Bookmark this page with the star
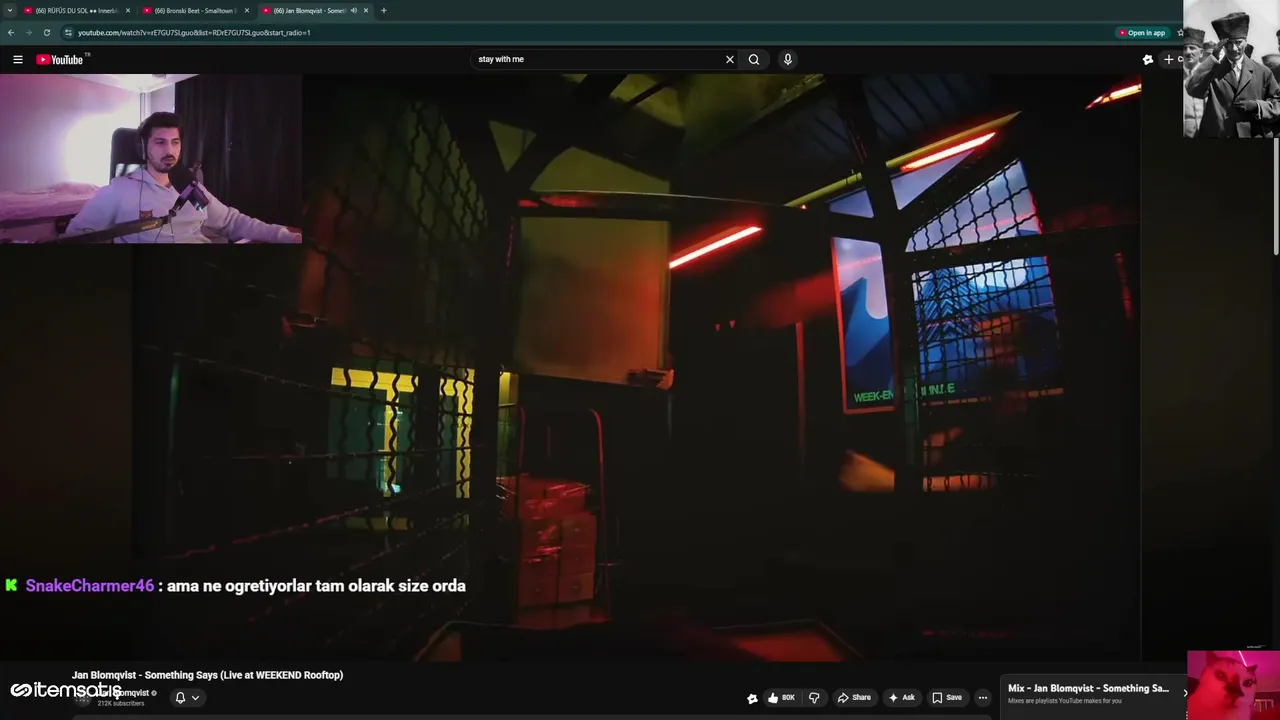Image resolution: width=1280 pixels, height=720 pixels. pyautogui.click(x=1180, y=32)
